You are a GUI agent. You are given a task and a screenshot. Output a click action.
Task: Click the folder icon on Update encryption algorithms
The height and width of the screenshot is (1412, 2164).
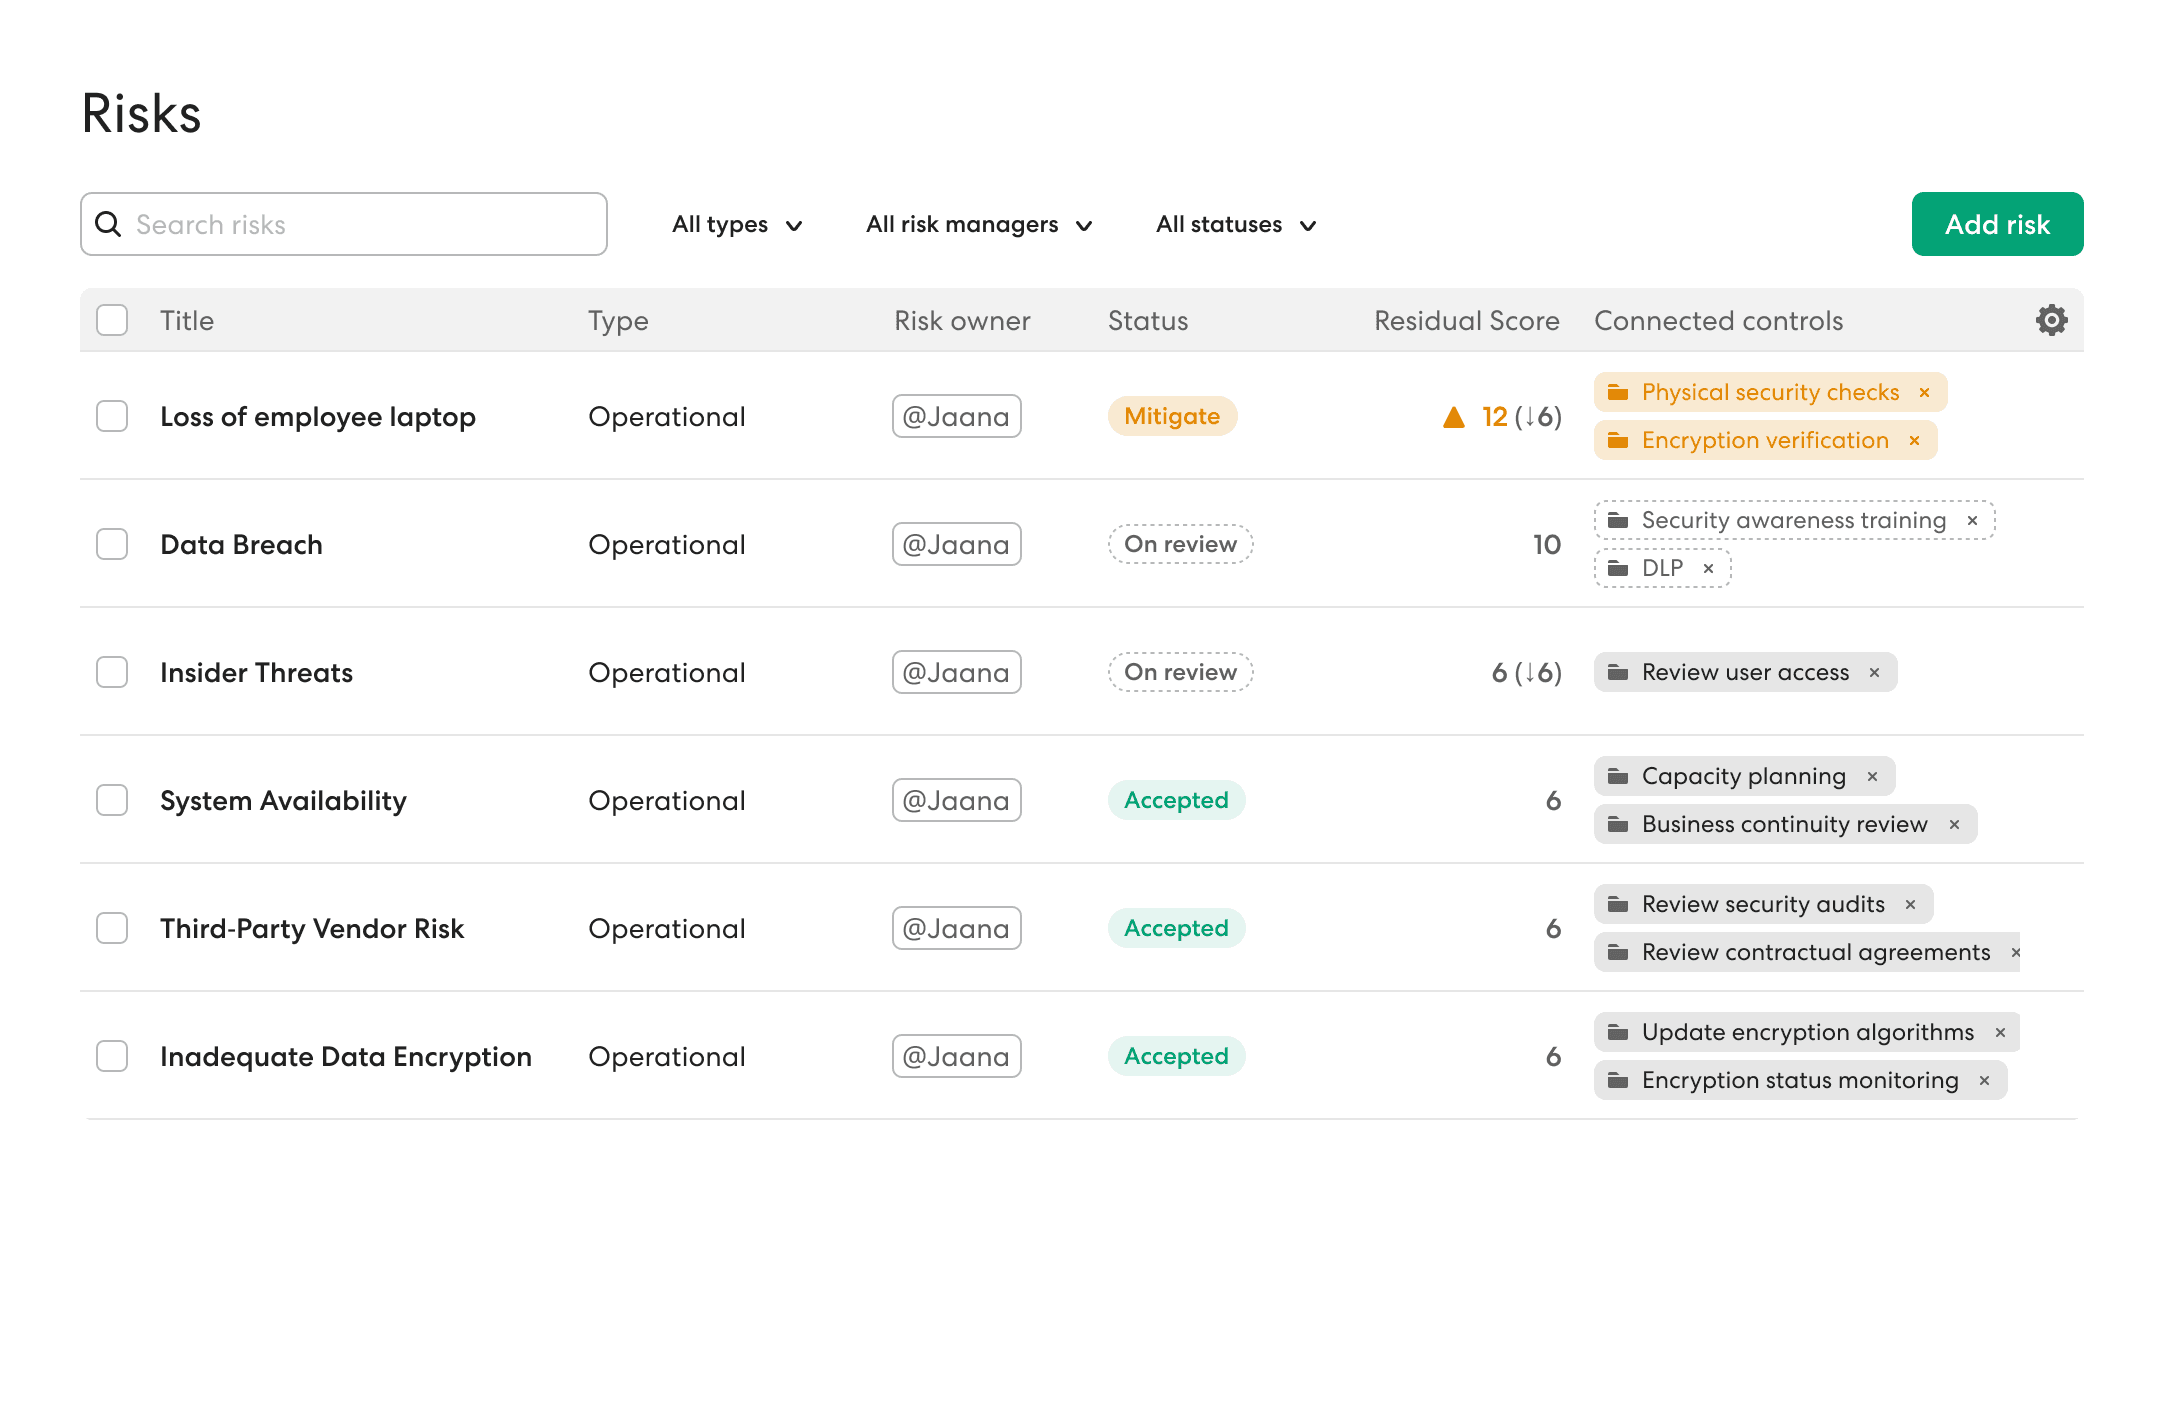pyautogui.click(x=1618, y=1032)
